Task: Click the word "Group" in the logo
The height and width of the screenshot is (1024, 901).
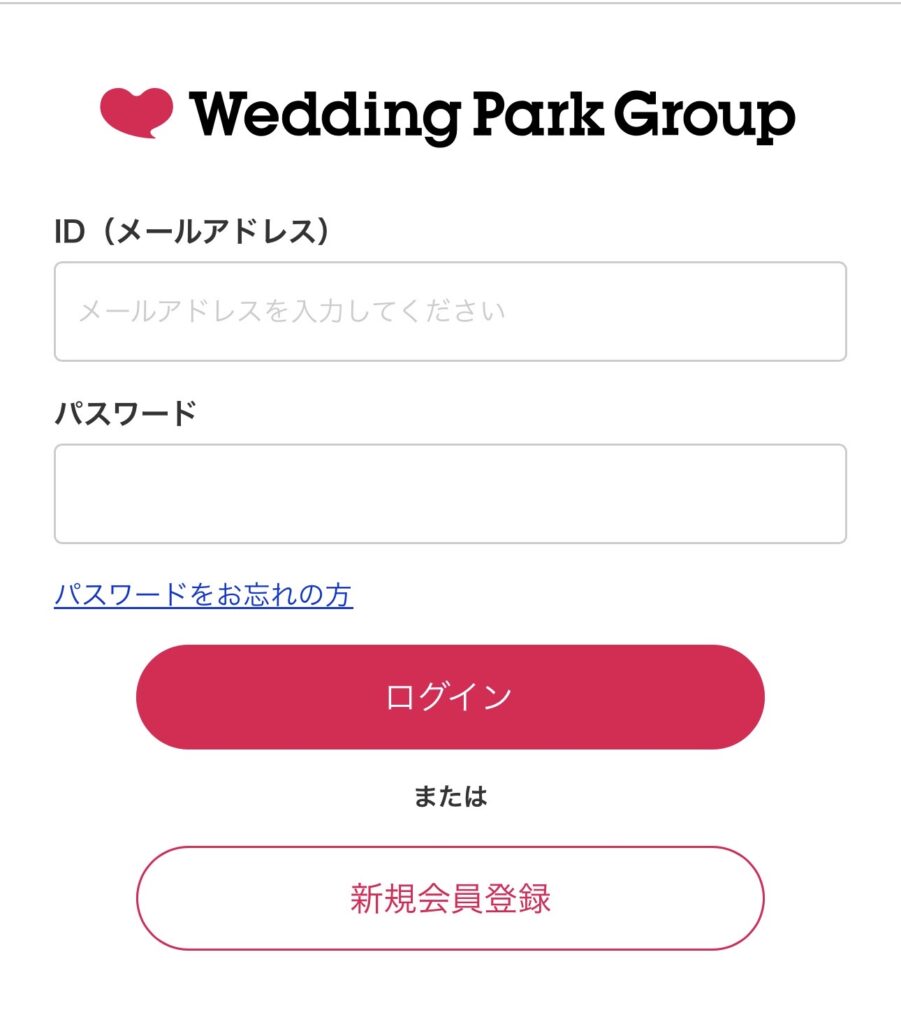Action: [x=704, y=118]
